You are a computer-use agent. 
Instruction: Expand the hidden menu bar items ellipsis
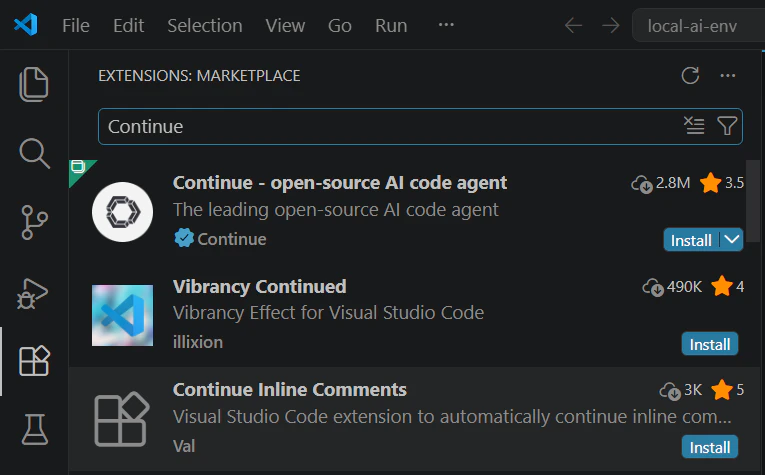(446, 24)
